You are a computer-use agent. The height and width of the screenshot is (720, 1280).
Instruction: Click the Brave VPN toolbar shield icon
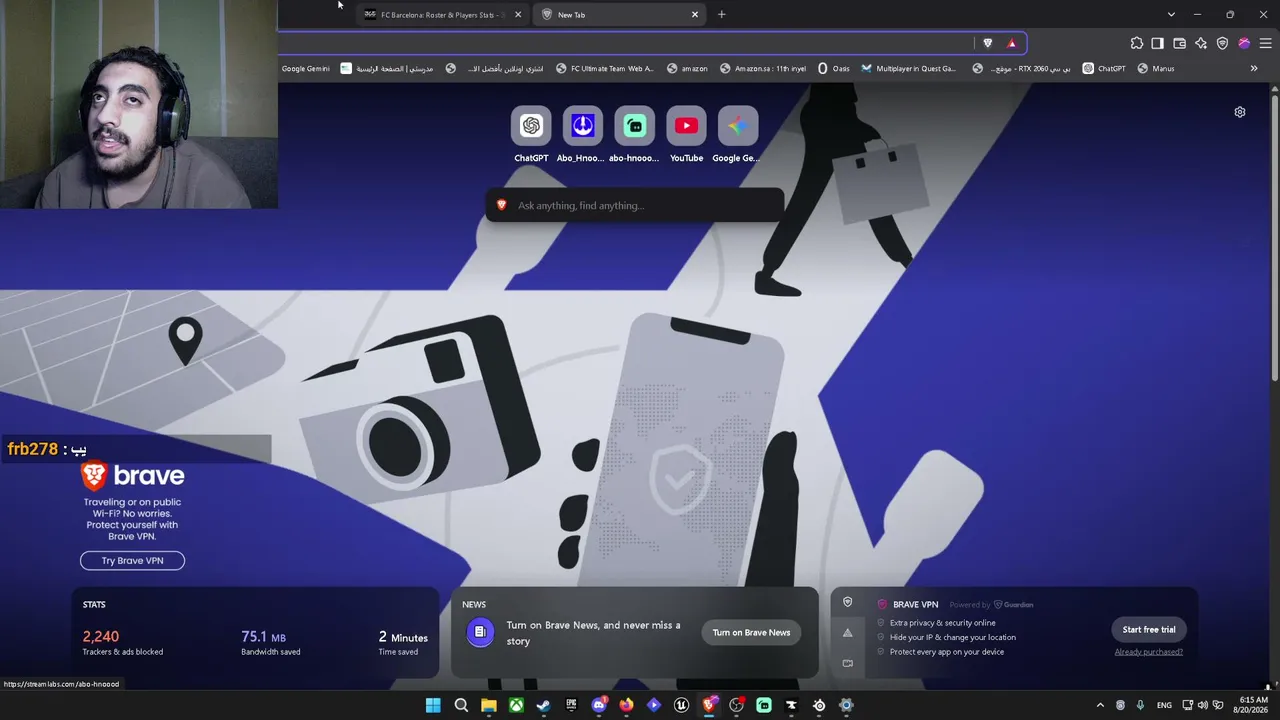[x=1222, y=43]
